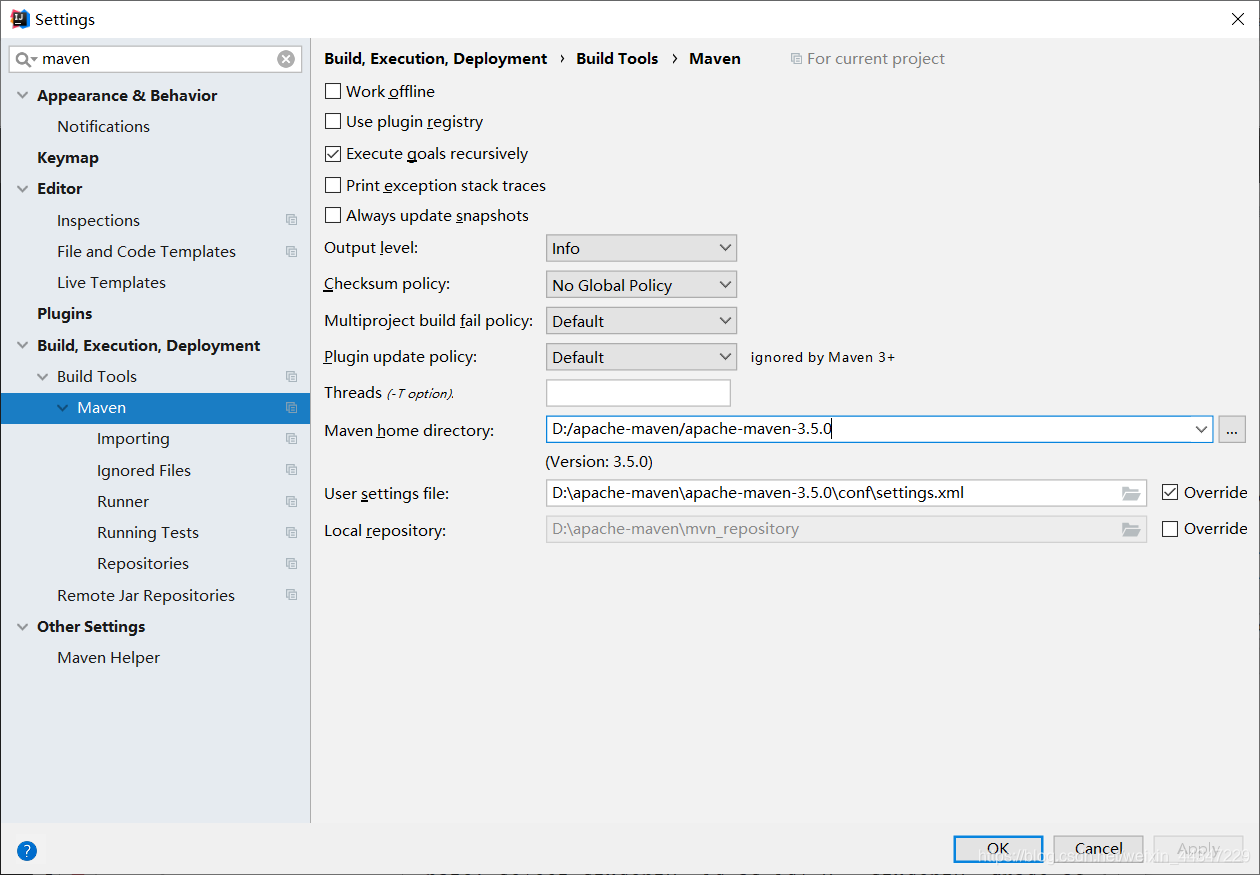
Task: Uncheck Execute goals recursively
Action: [333, 154]
